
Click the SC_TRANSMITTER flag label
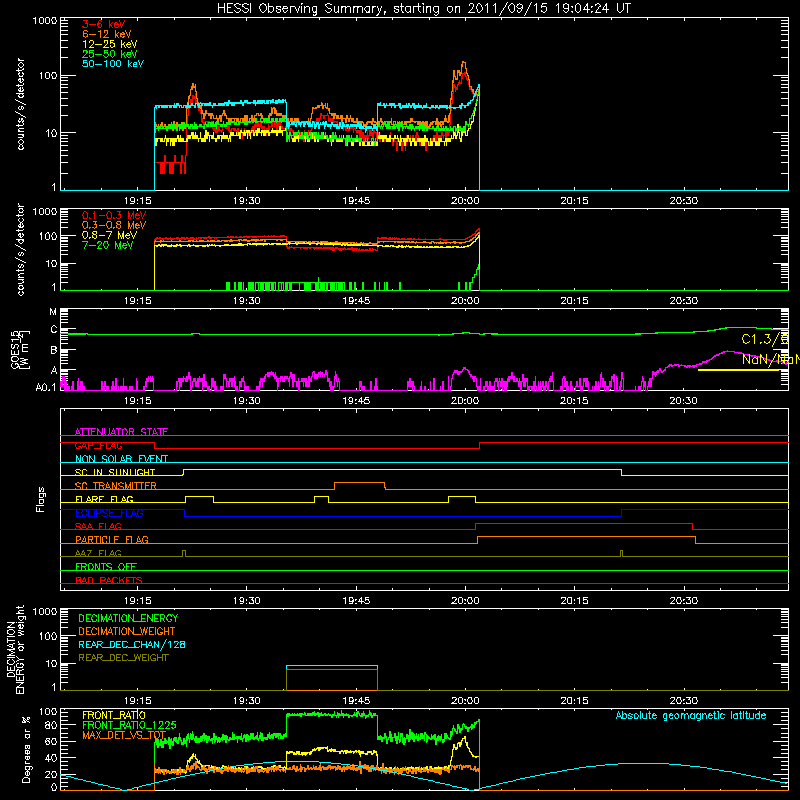click(x=116, y=486)
